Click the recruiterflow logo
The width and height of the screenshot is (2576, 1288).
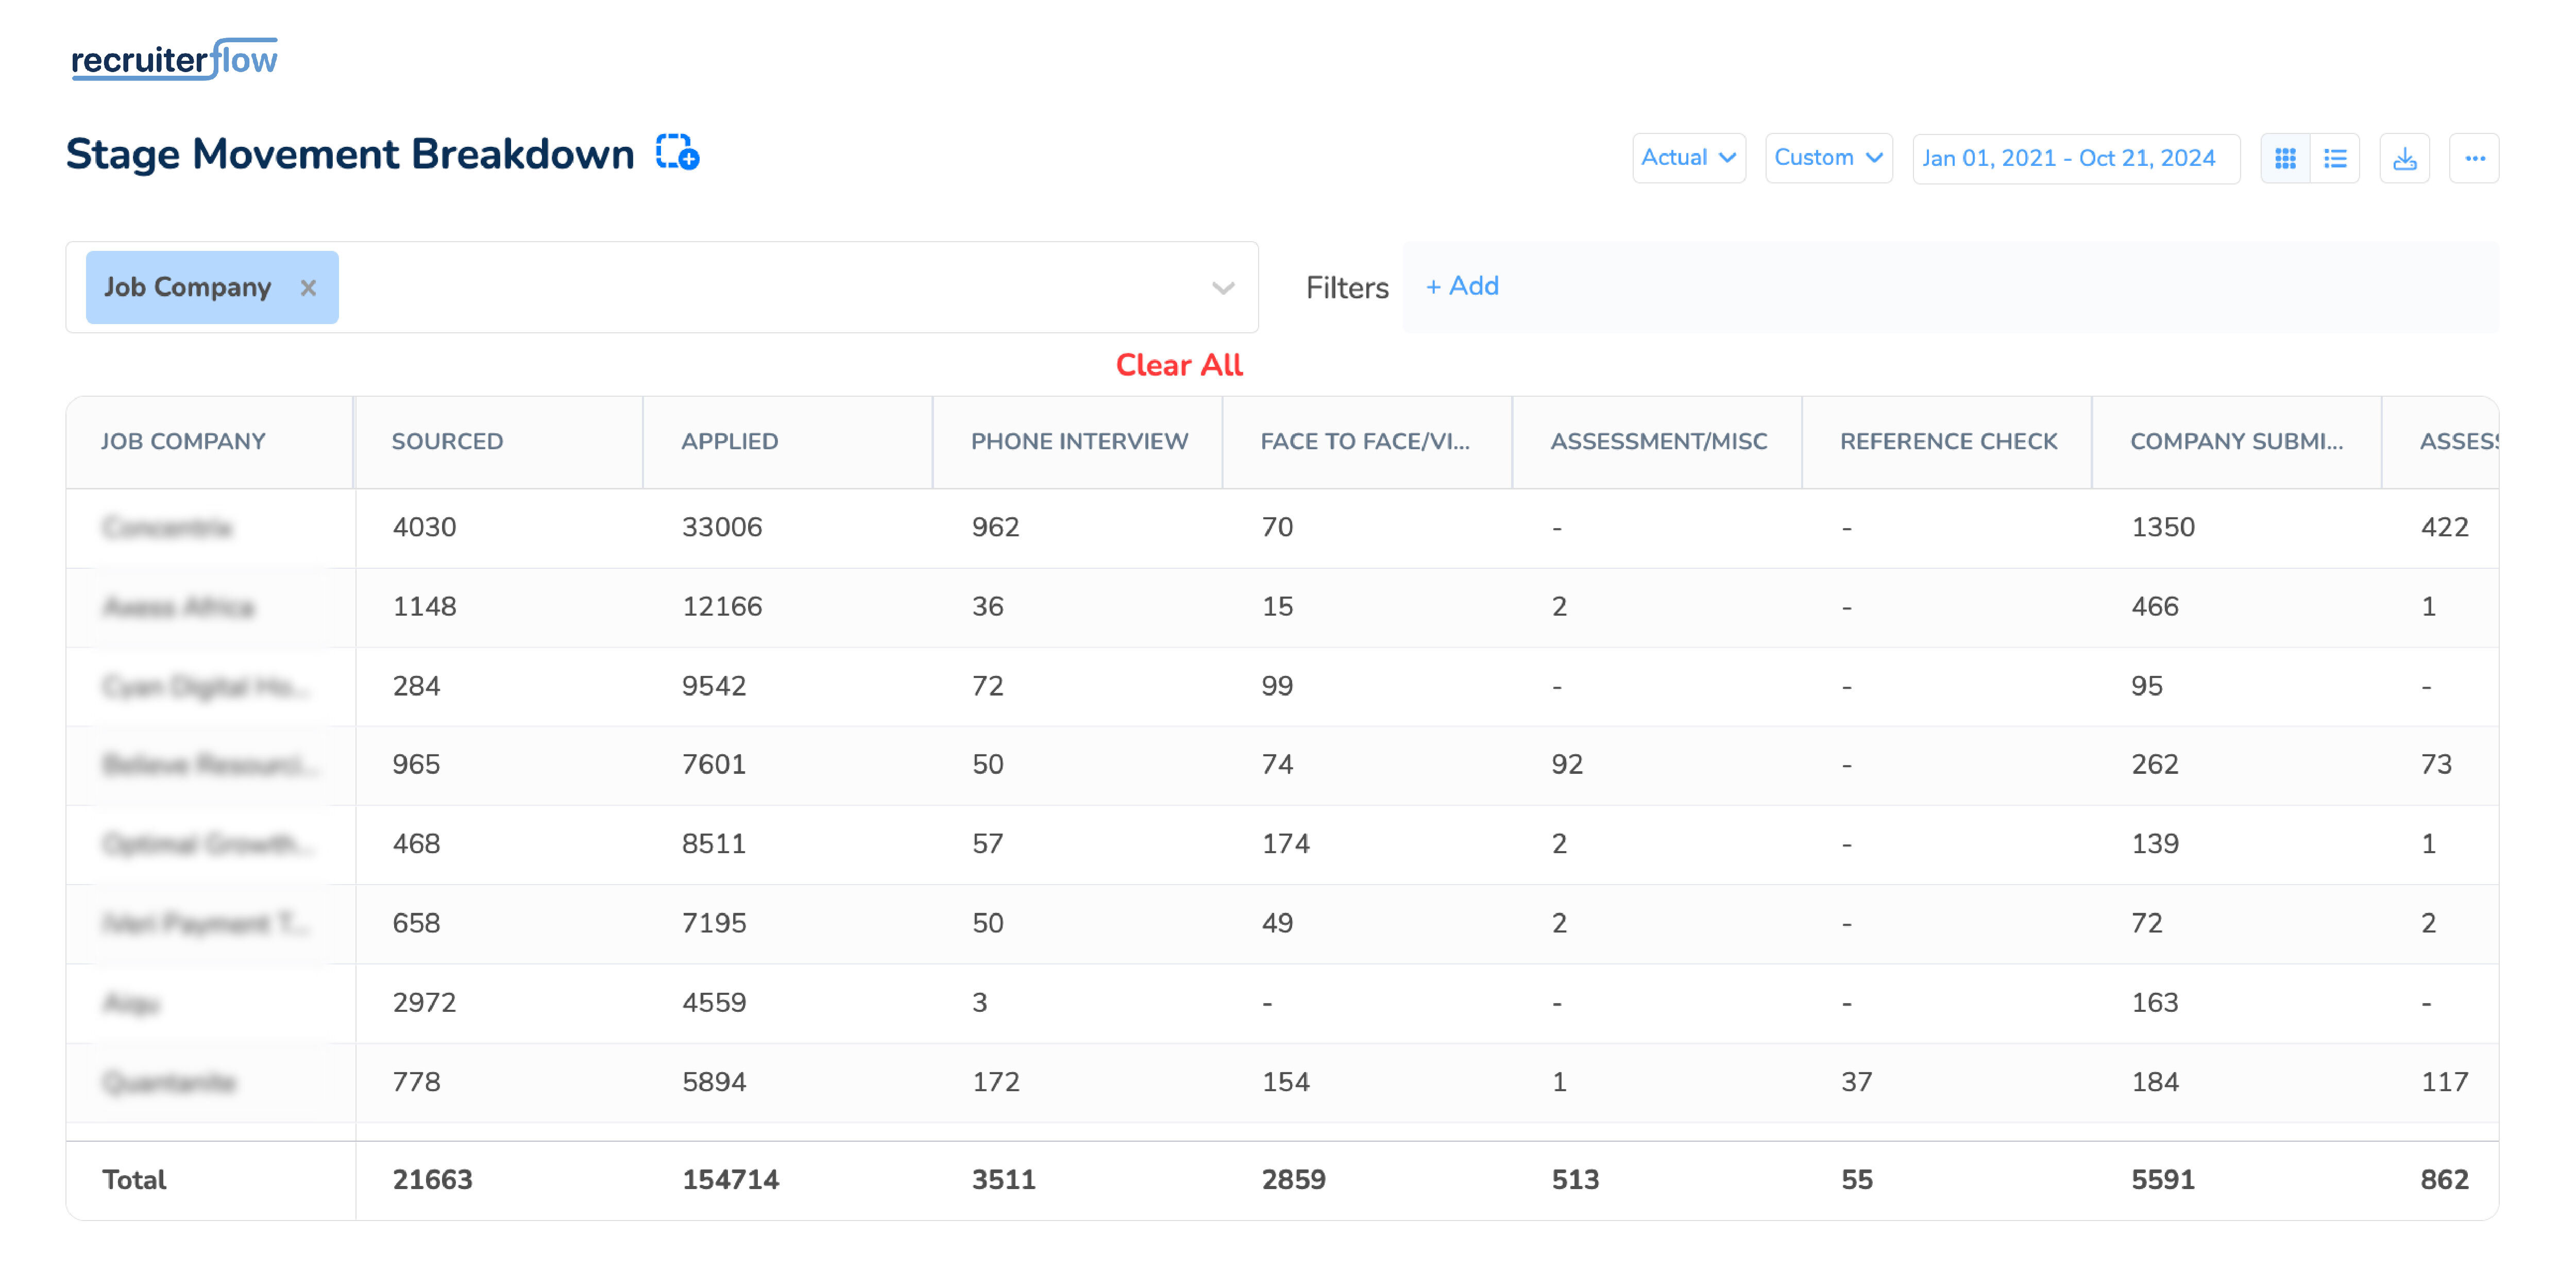point(174,59)
